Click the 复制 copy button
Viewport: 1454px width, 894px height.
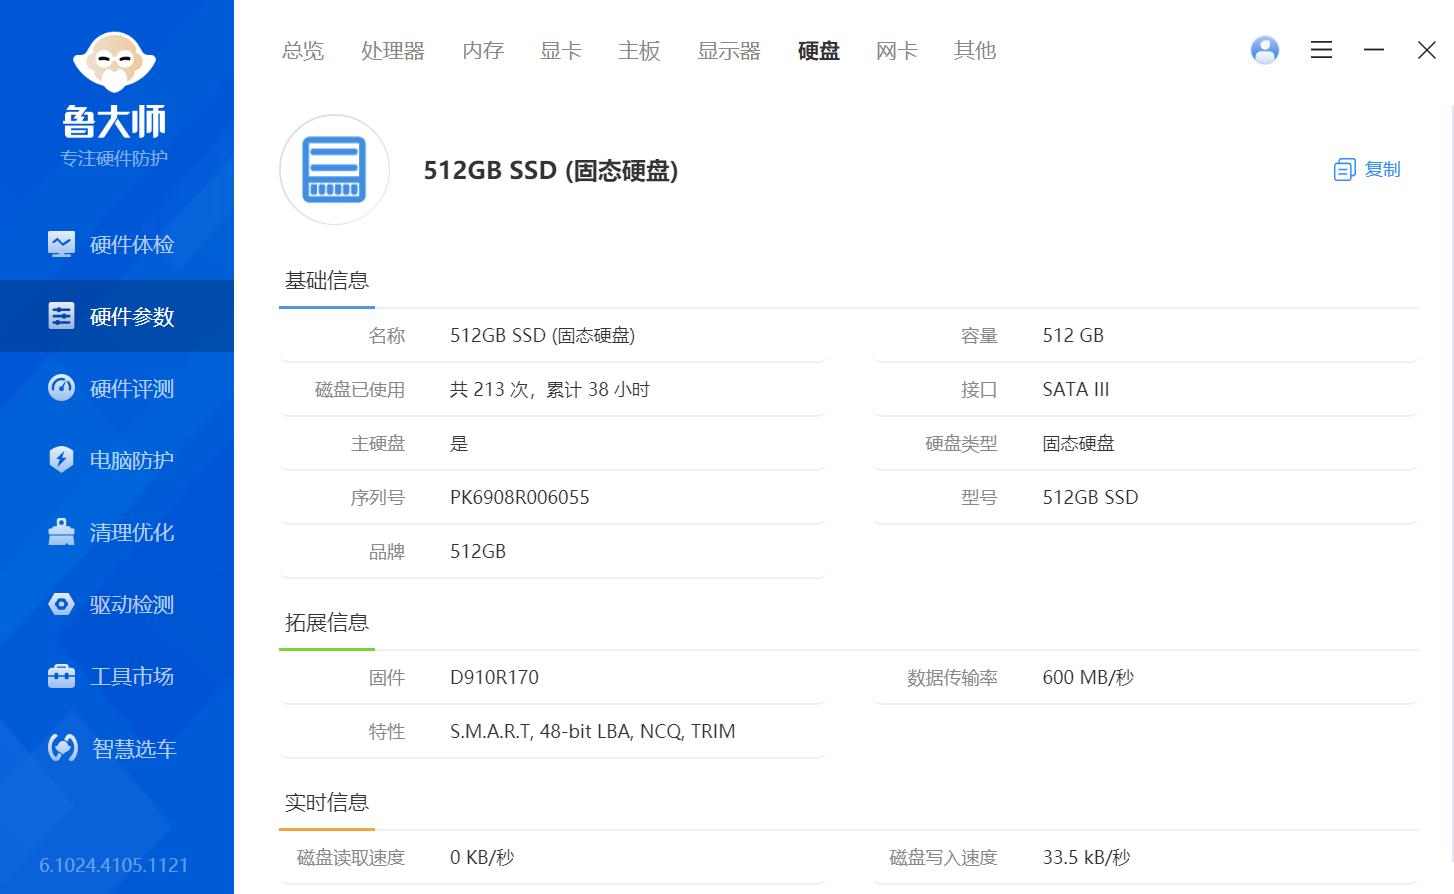pyautogui.click(x=1367, y=170)
